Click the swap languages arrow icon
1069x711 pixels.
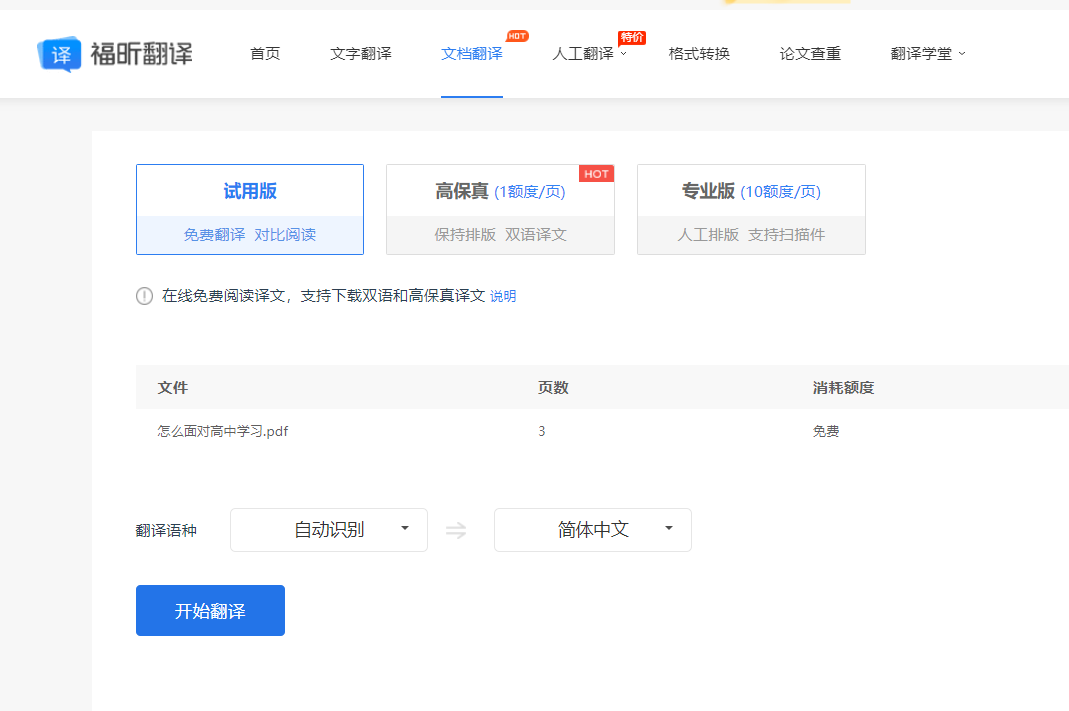tap(456, 530)
